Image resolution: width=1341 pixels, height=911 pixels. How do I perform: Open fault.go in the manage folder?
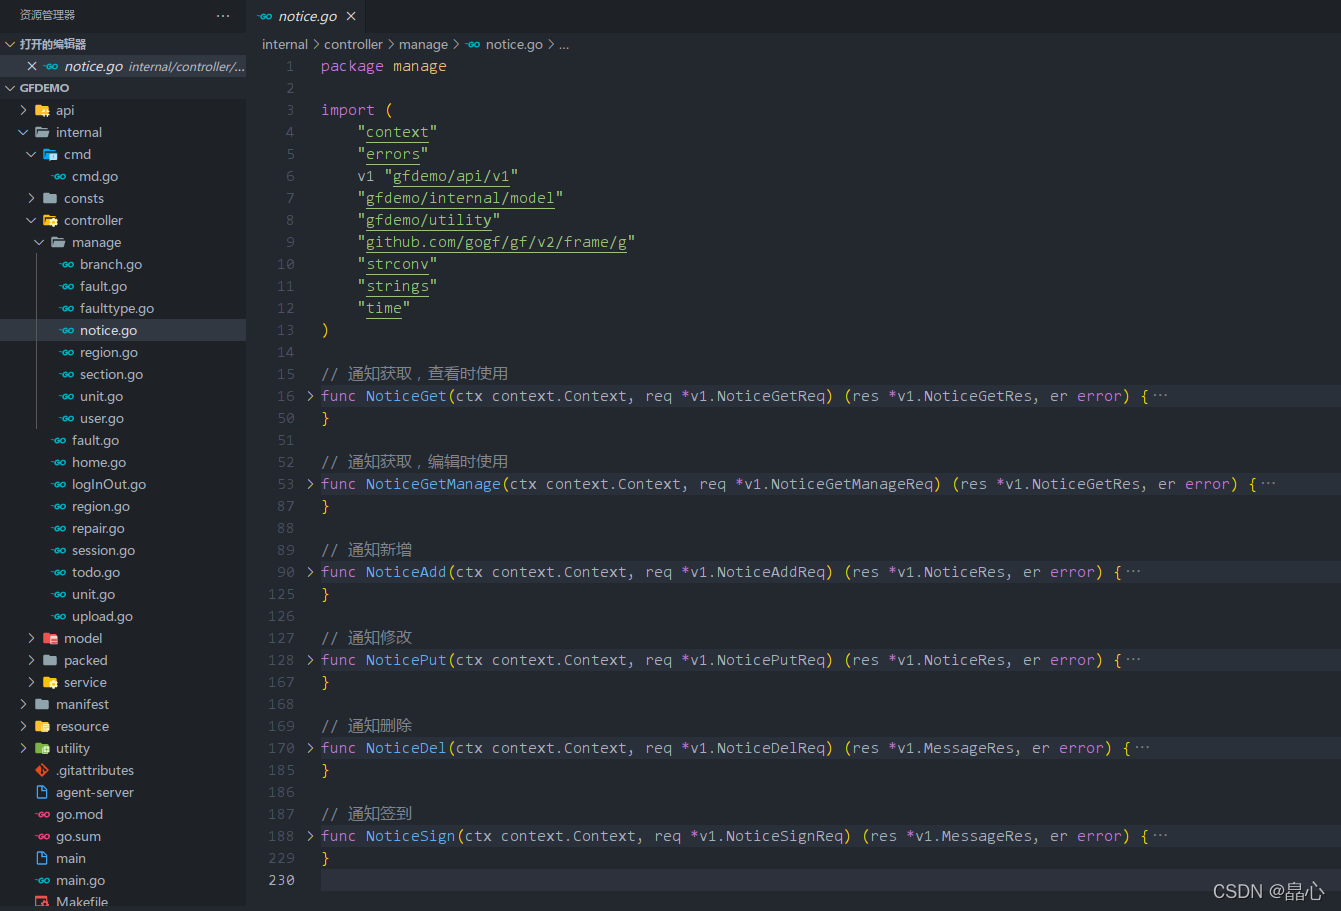(x=103, y=286)
